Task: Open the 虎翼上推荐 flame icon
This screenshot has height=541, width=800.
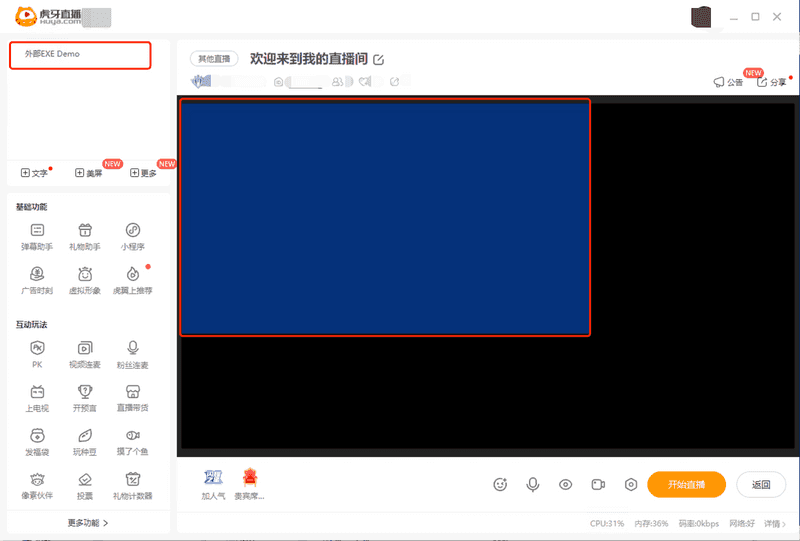Action: (133, 281)
